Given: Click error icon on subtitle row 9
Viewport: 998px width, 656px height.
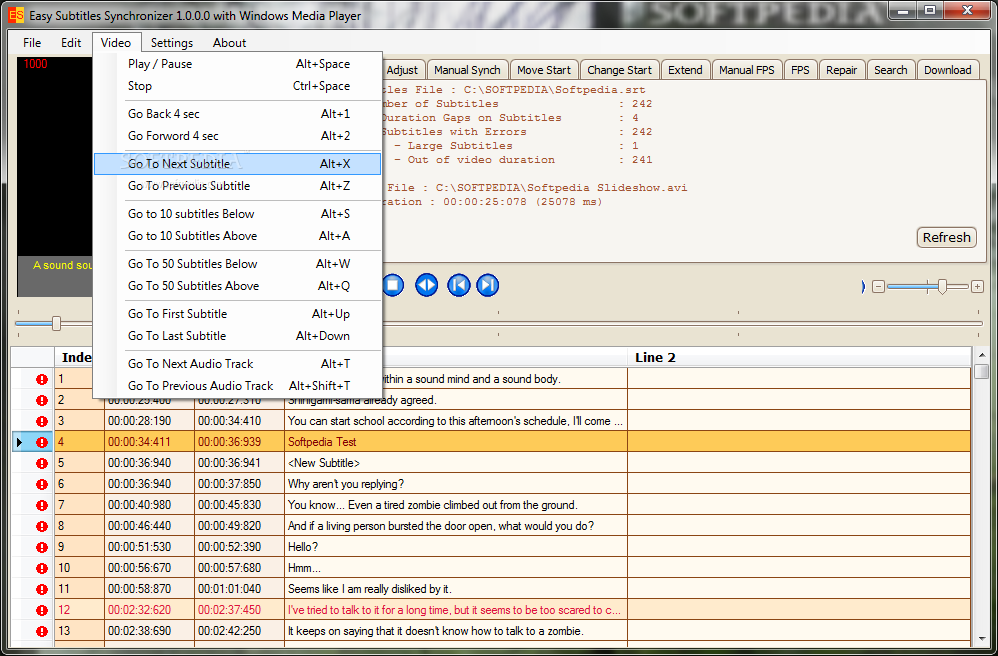Looking at the screenshot, I should 42,547.
